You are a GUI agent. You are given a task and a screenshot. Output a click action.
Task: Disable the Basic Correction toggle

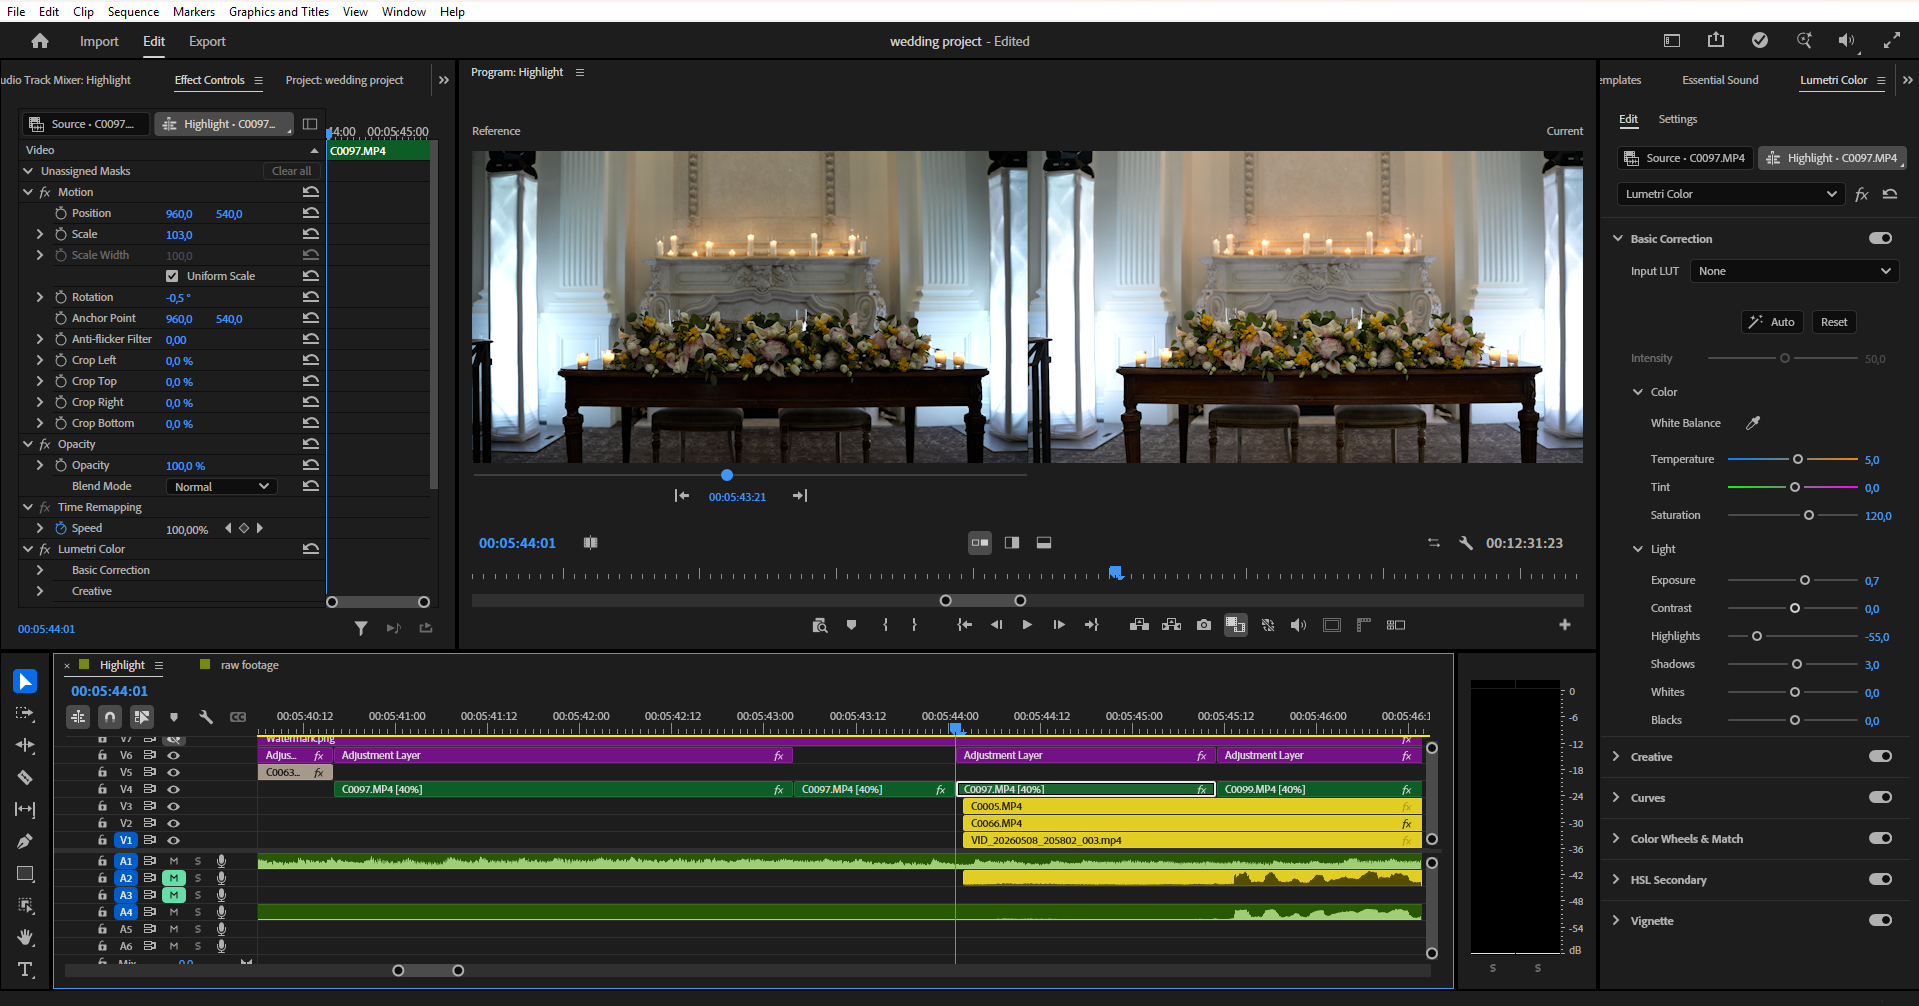coord(1880,238)
